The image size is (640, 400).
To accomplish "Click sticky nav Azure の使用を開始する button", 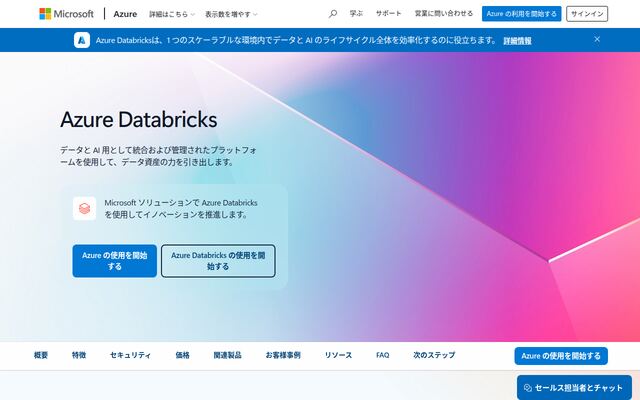I will coord(561,356).
